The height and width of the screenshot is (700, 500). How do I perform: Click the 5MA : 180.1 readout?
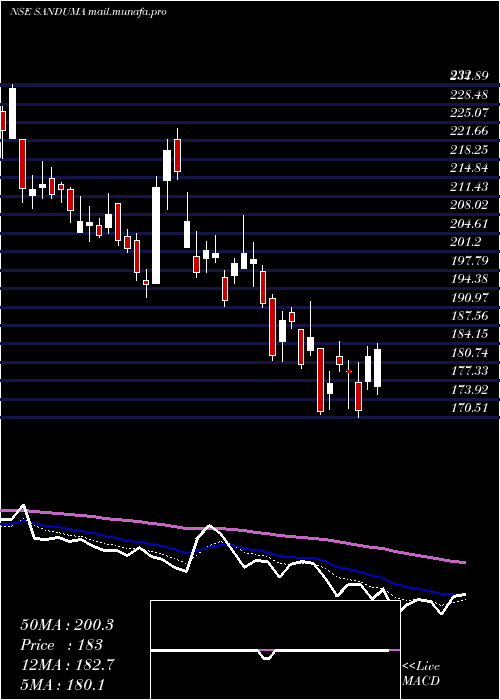click(x=62, y=684)
